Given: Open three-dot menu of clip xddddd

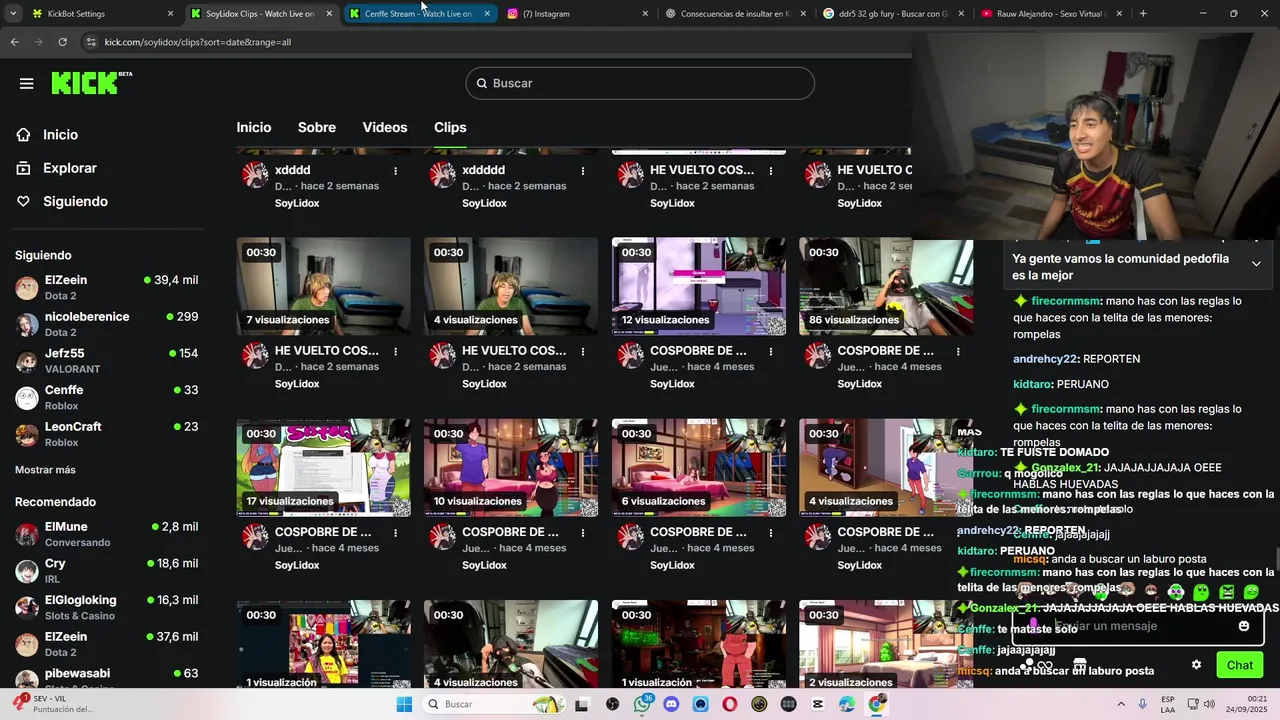Looking at the screenshot, I should tap(583, 171).
